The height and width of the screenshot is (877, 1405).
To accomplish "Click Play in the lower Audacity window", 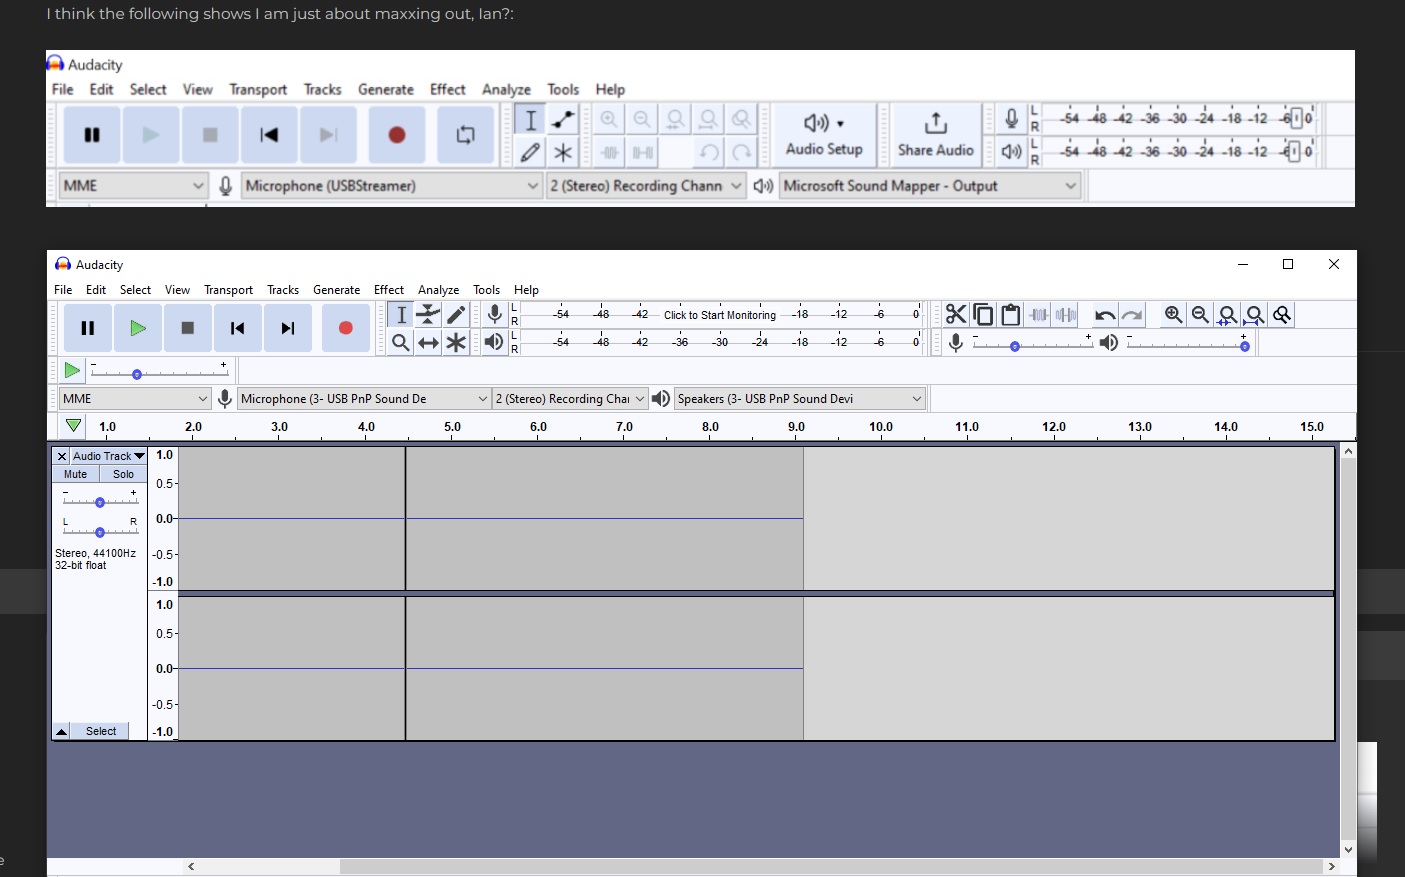I will click(138, 328).
